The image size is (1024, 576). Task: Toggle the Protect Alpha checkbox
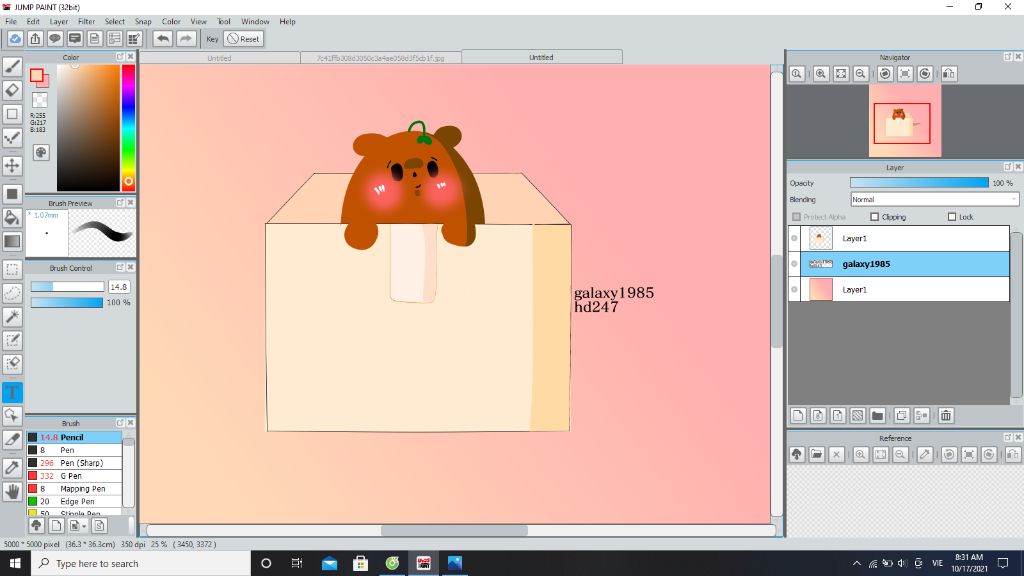[x=796, y=217]
